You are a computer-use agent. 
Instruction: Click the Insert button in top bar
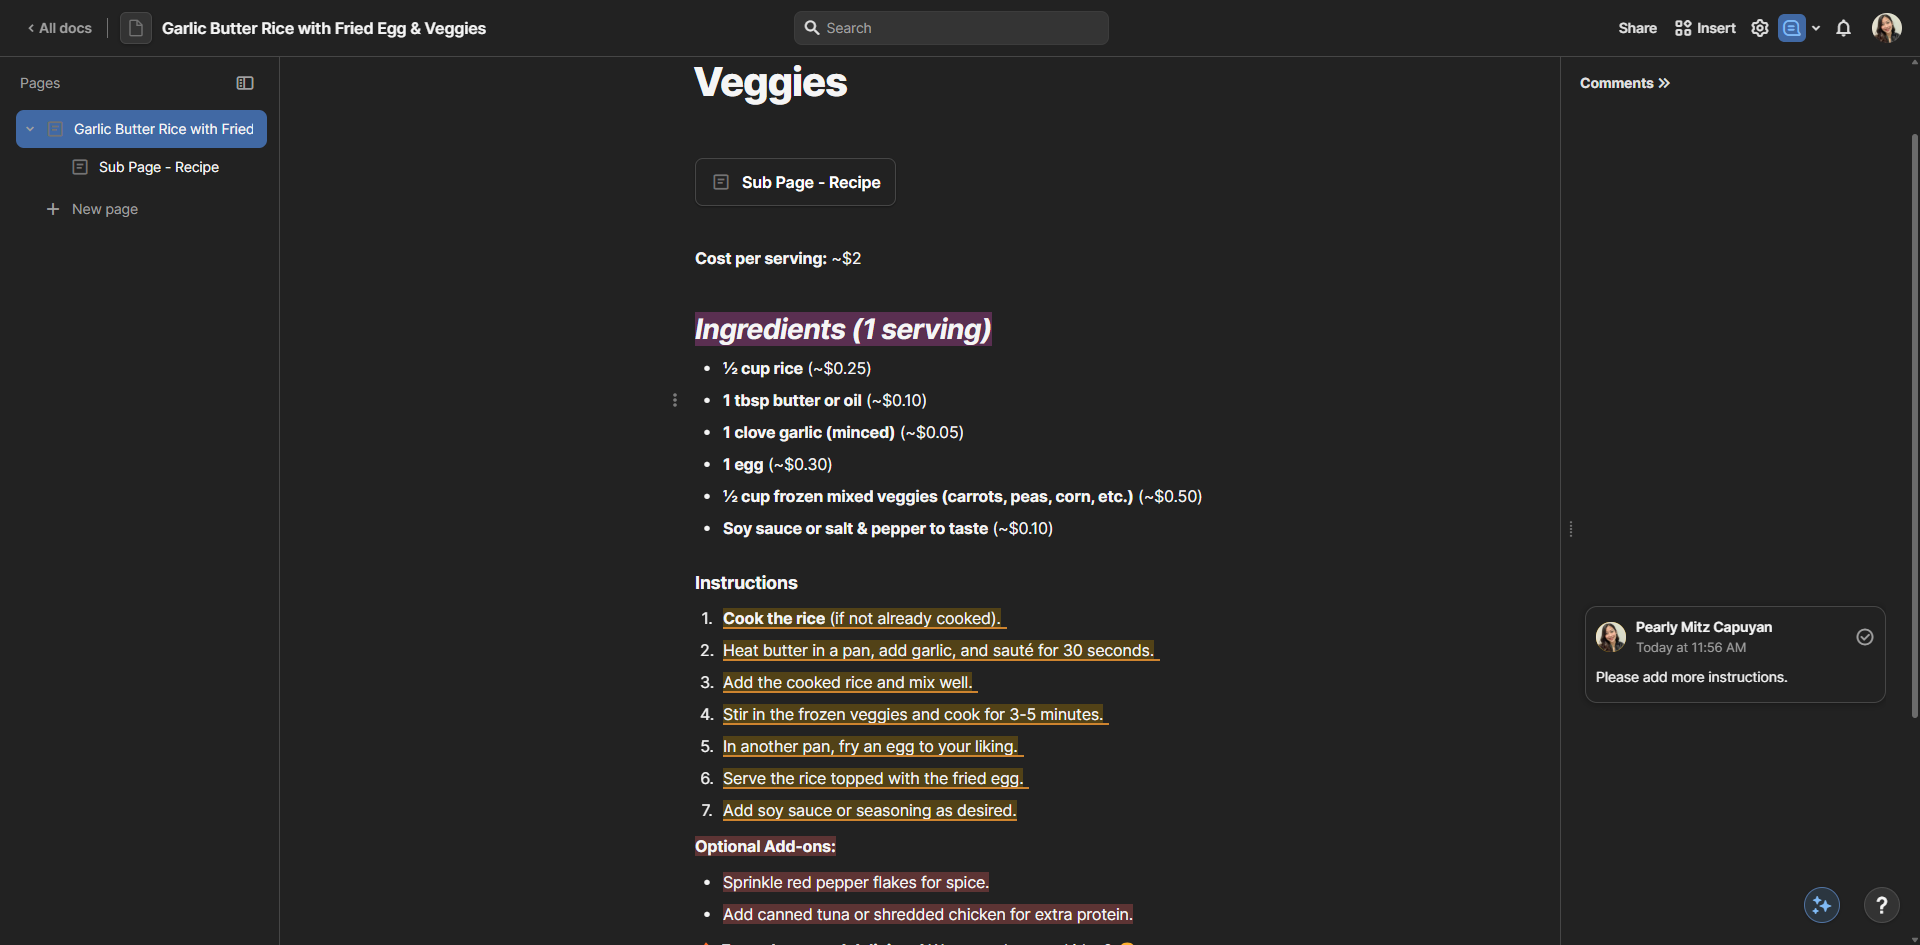(x=1705, y=28)
